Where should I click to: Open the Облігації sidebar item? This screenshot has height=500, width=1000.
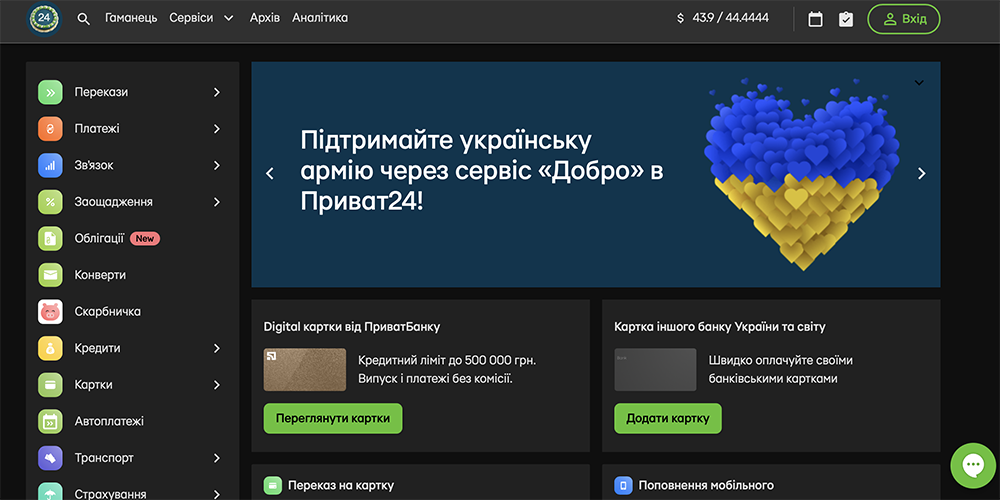[99, 239]
